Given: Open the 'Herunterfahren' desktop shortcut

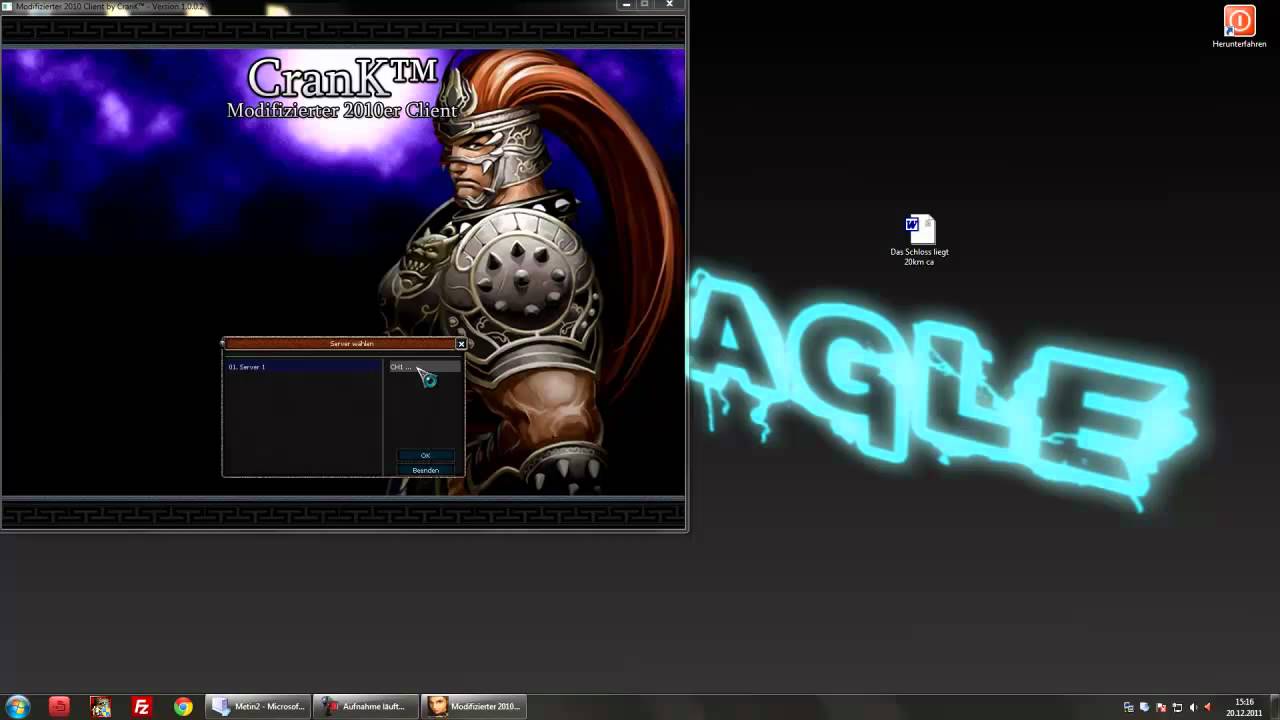Looking at the screenshot, I should coord(1239,27).
